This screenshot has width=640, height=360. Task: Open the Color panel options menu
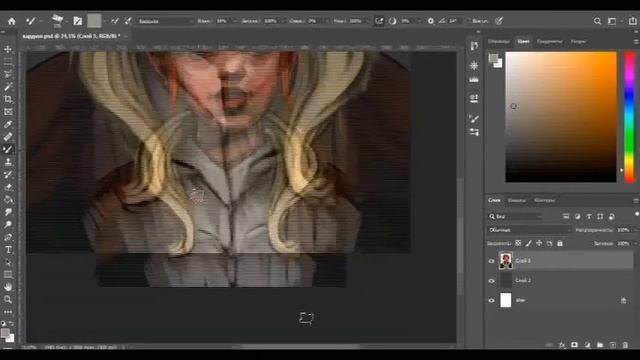[x=636, y=42]
